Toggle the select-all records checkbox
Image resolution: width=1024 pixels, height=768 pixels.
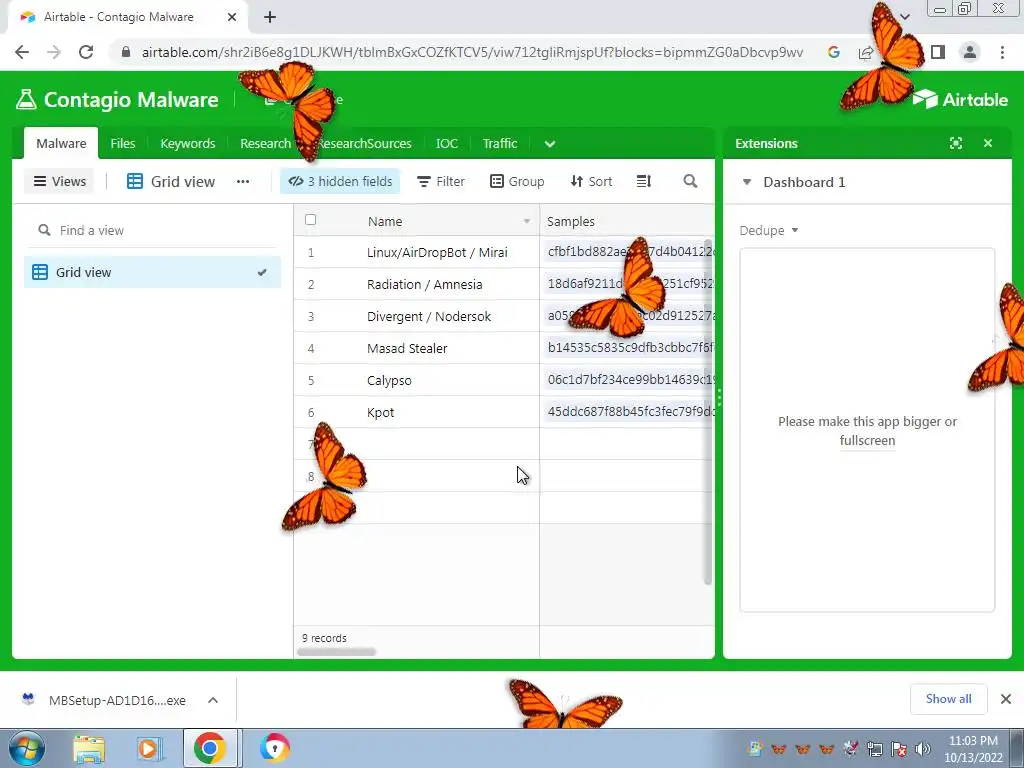[x=311, y=220]
